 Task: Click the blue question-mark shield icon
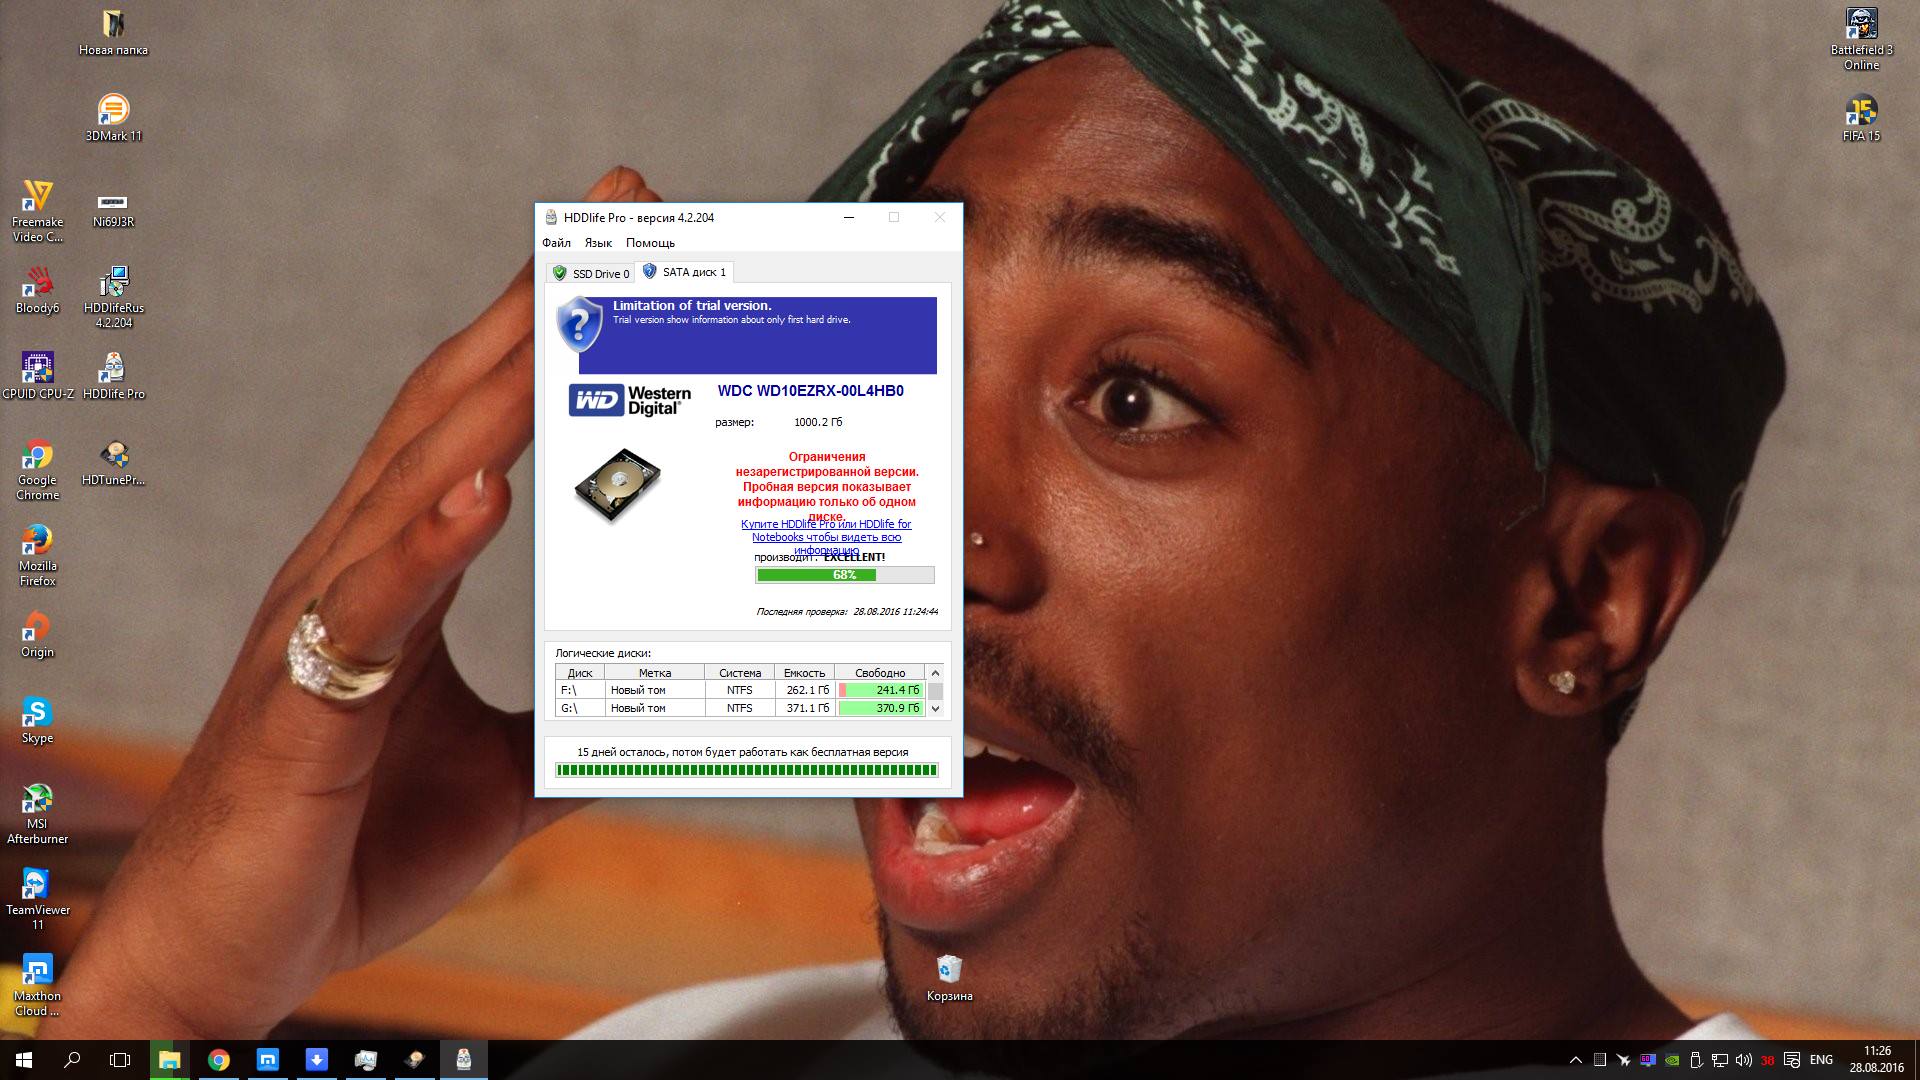point(579,324)
